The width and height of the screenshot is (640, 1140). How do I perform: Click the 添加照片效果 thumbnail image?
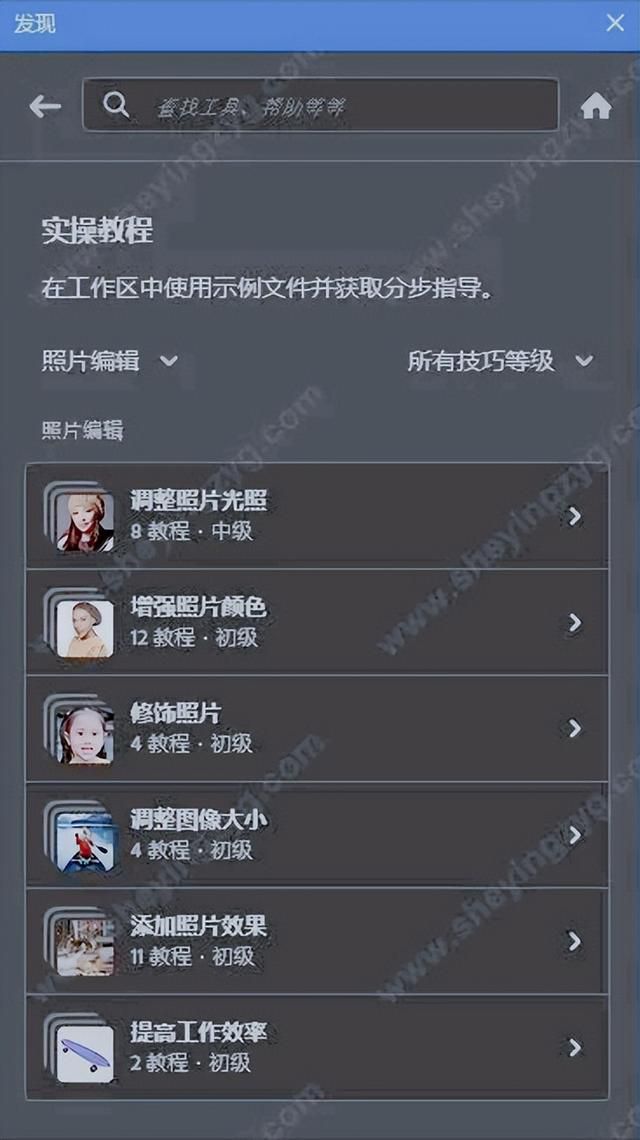(x=85, y=947)
